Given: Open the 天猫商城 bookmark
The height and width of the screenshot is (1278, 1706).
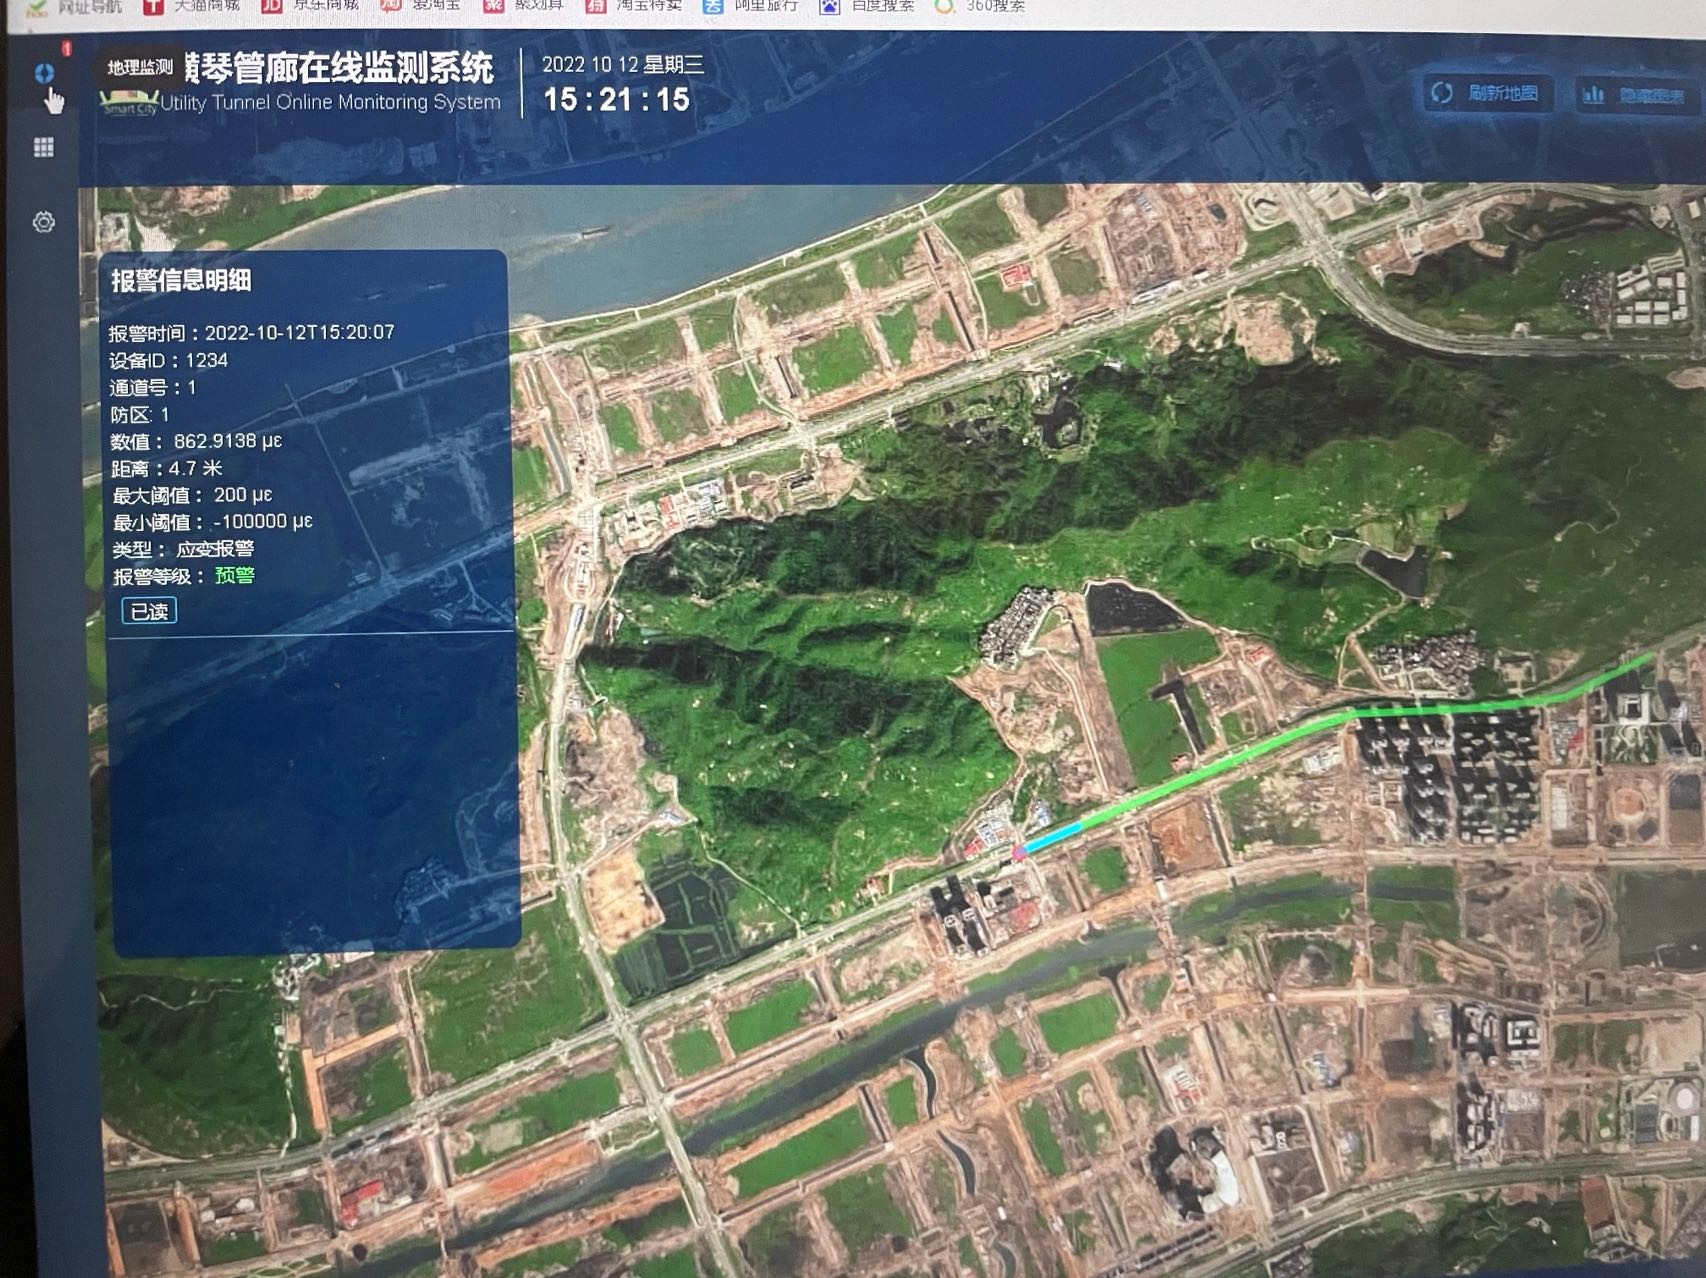Looking at the screenshot, I should click(x=193, y=6).
